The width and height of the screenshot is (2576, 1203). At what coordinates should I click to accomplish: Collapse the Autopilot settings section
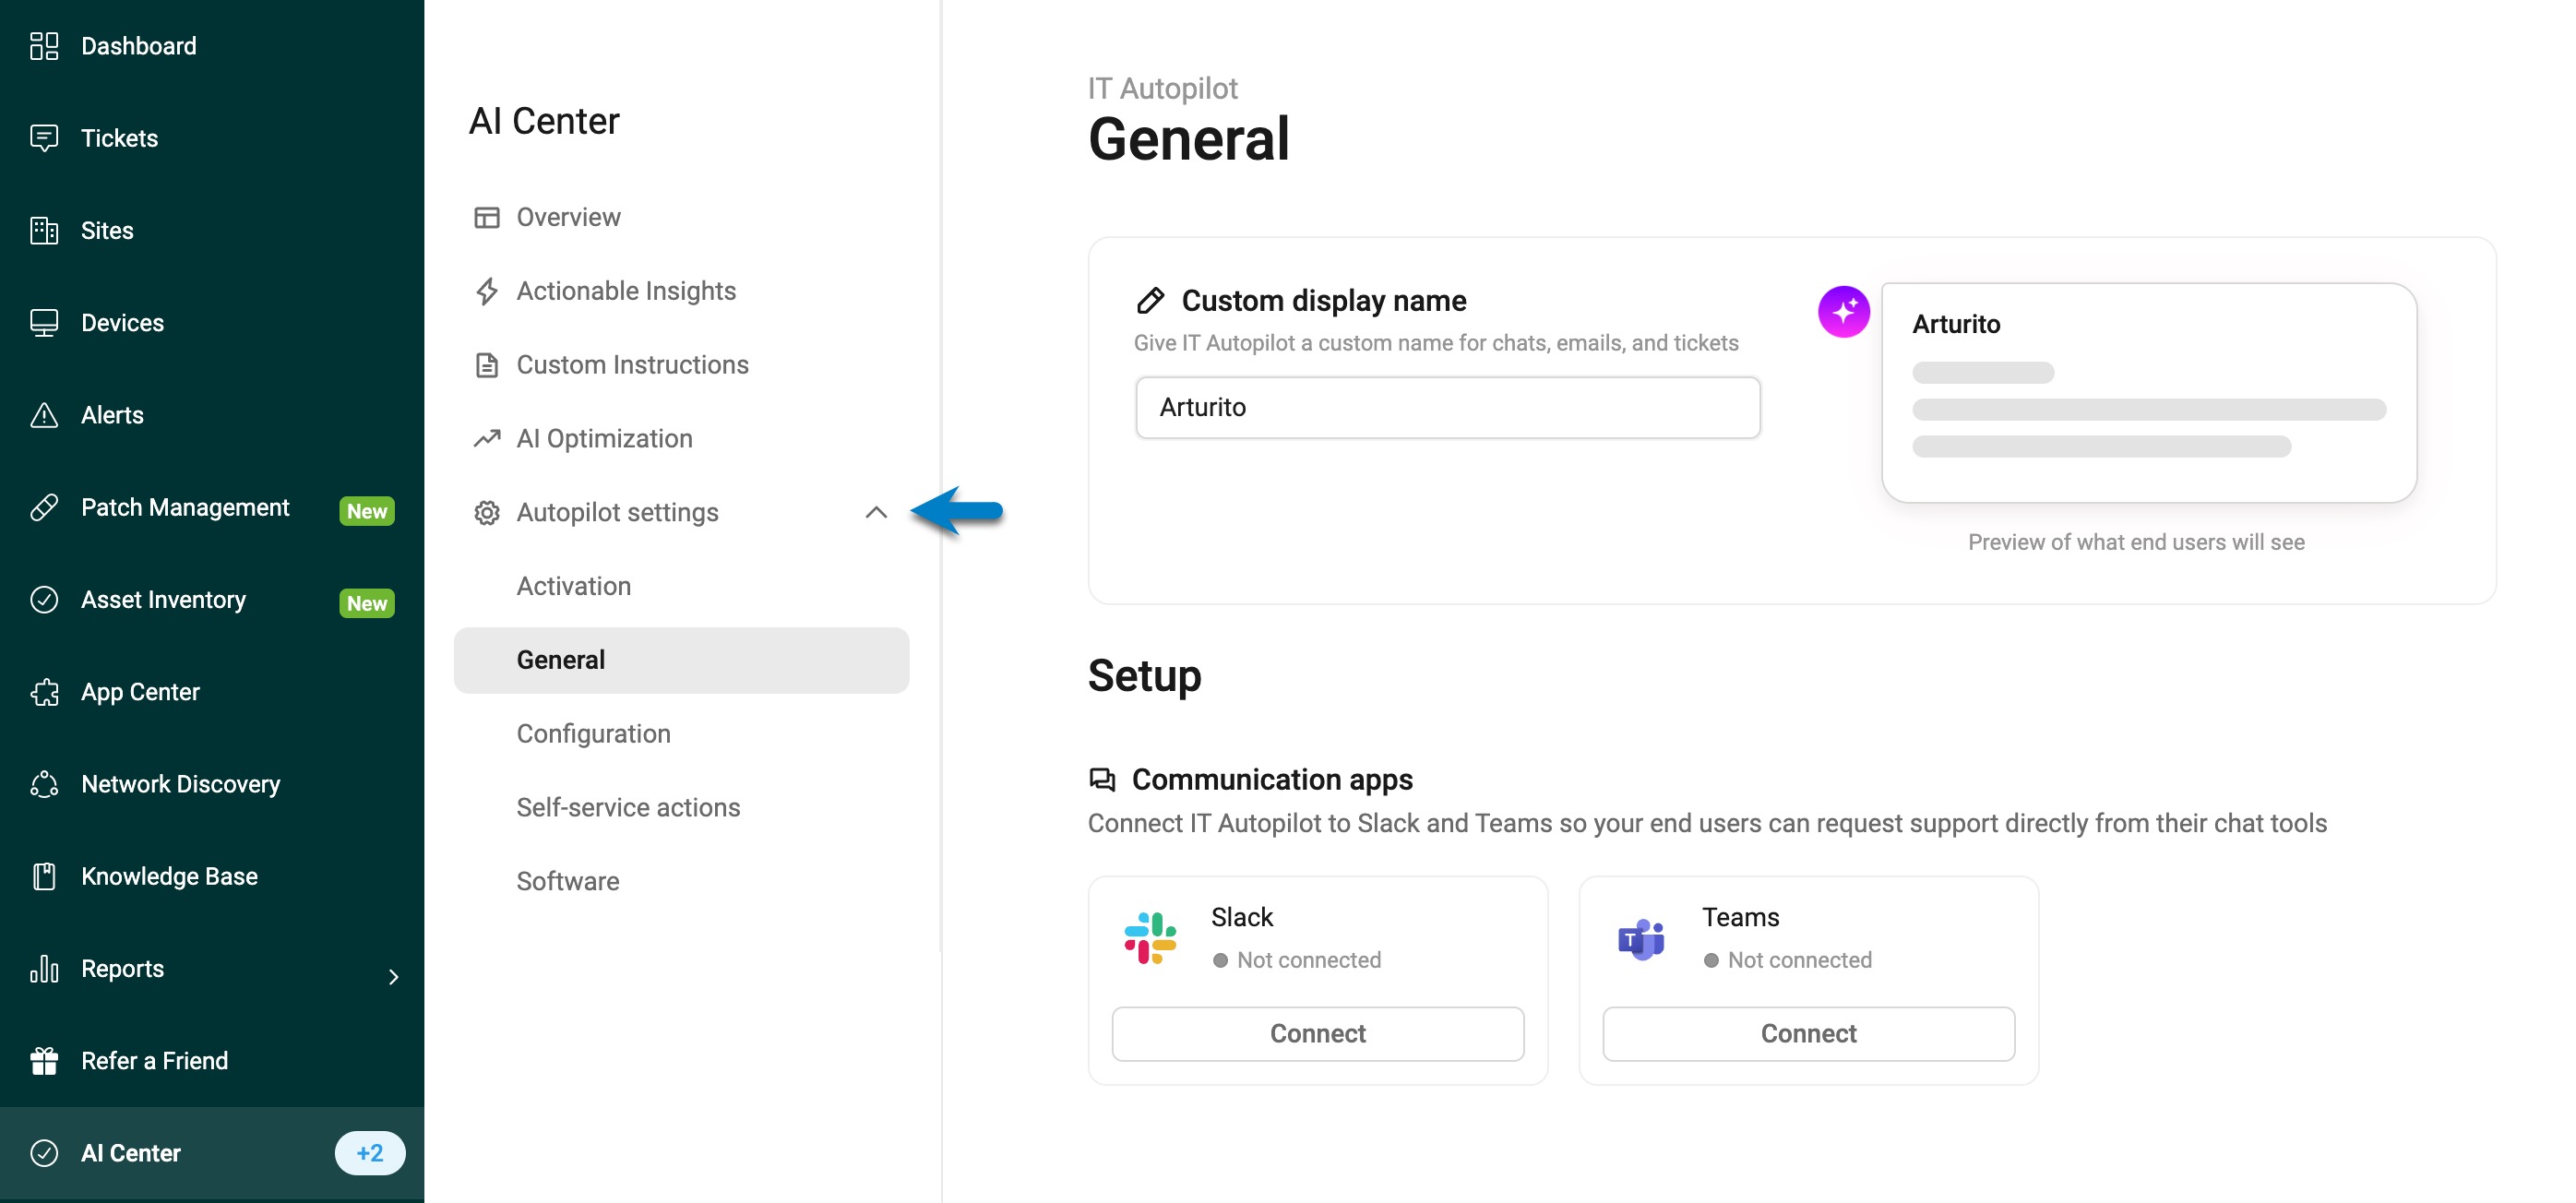pos(876,512)
